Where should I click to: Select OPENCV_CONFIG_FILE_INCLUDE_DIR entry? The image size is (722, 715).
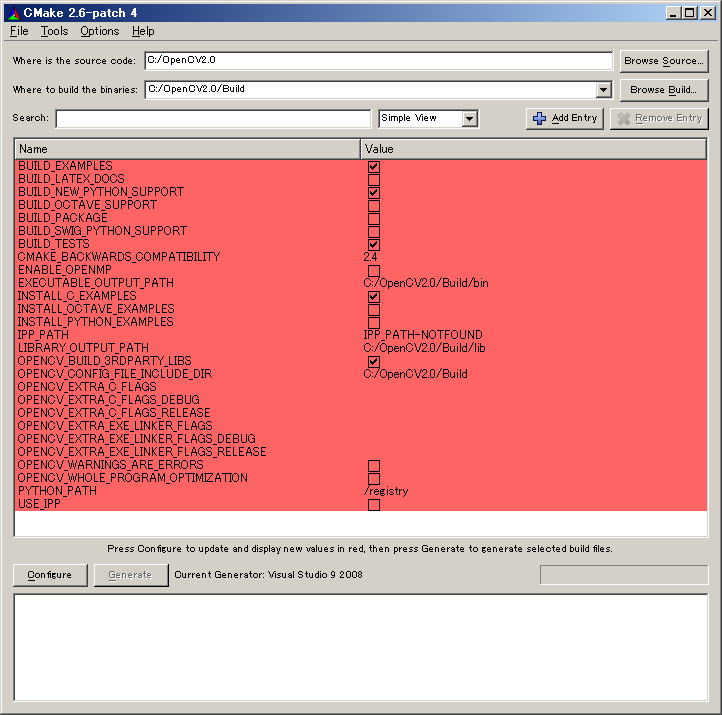115,374
